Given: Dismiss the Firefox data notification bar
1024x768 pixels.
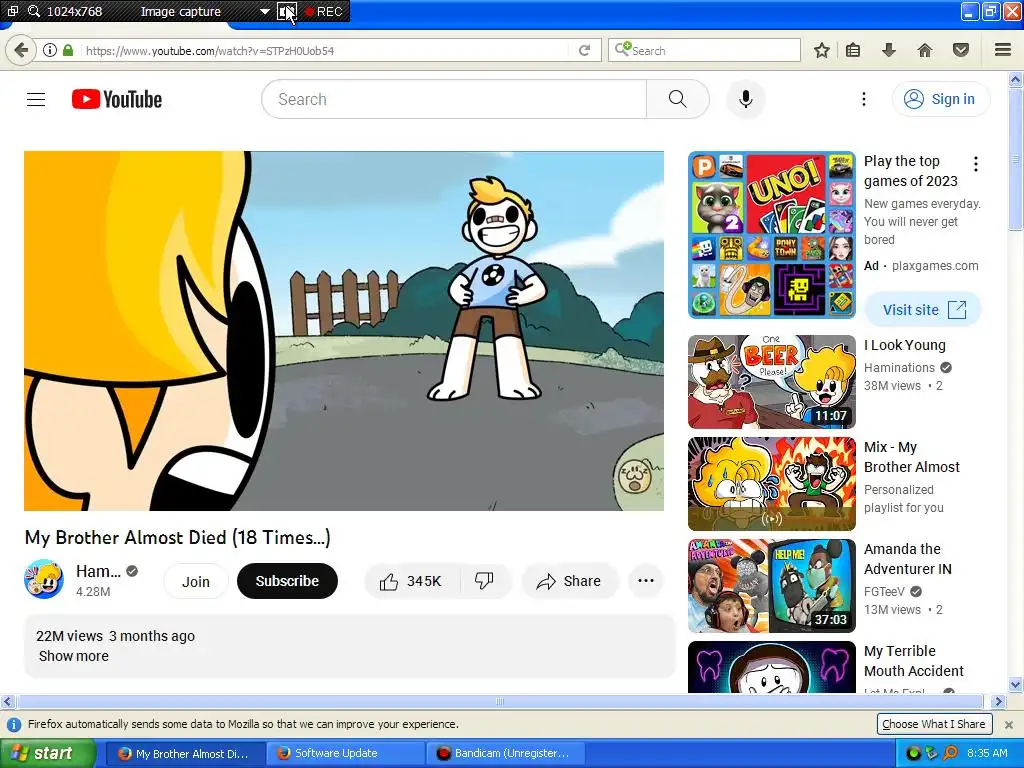Looking at the screenshot, I should (x=1008, y=724).
